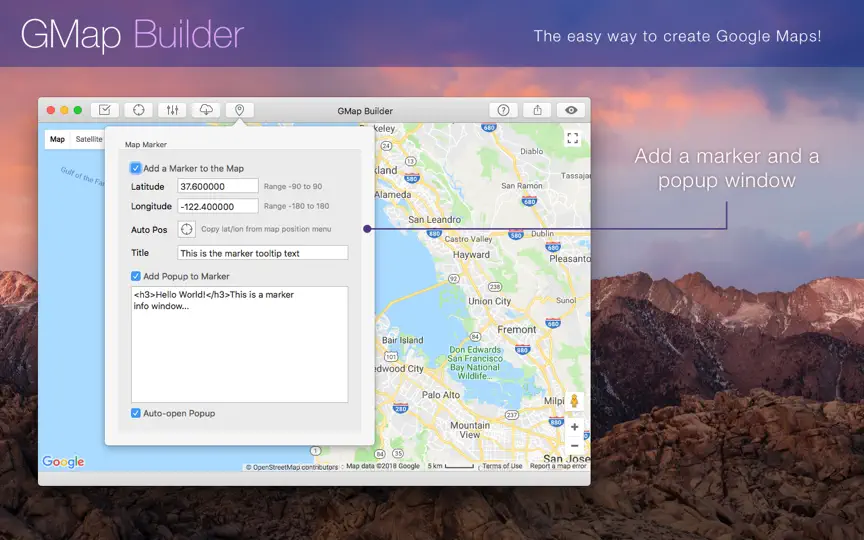Zoom out with the map minus button
This screenshot has height=540, width=864.
(x=574, y=445)
